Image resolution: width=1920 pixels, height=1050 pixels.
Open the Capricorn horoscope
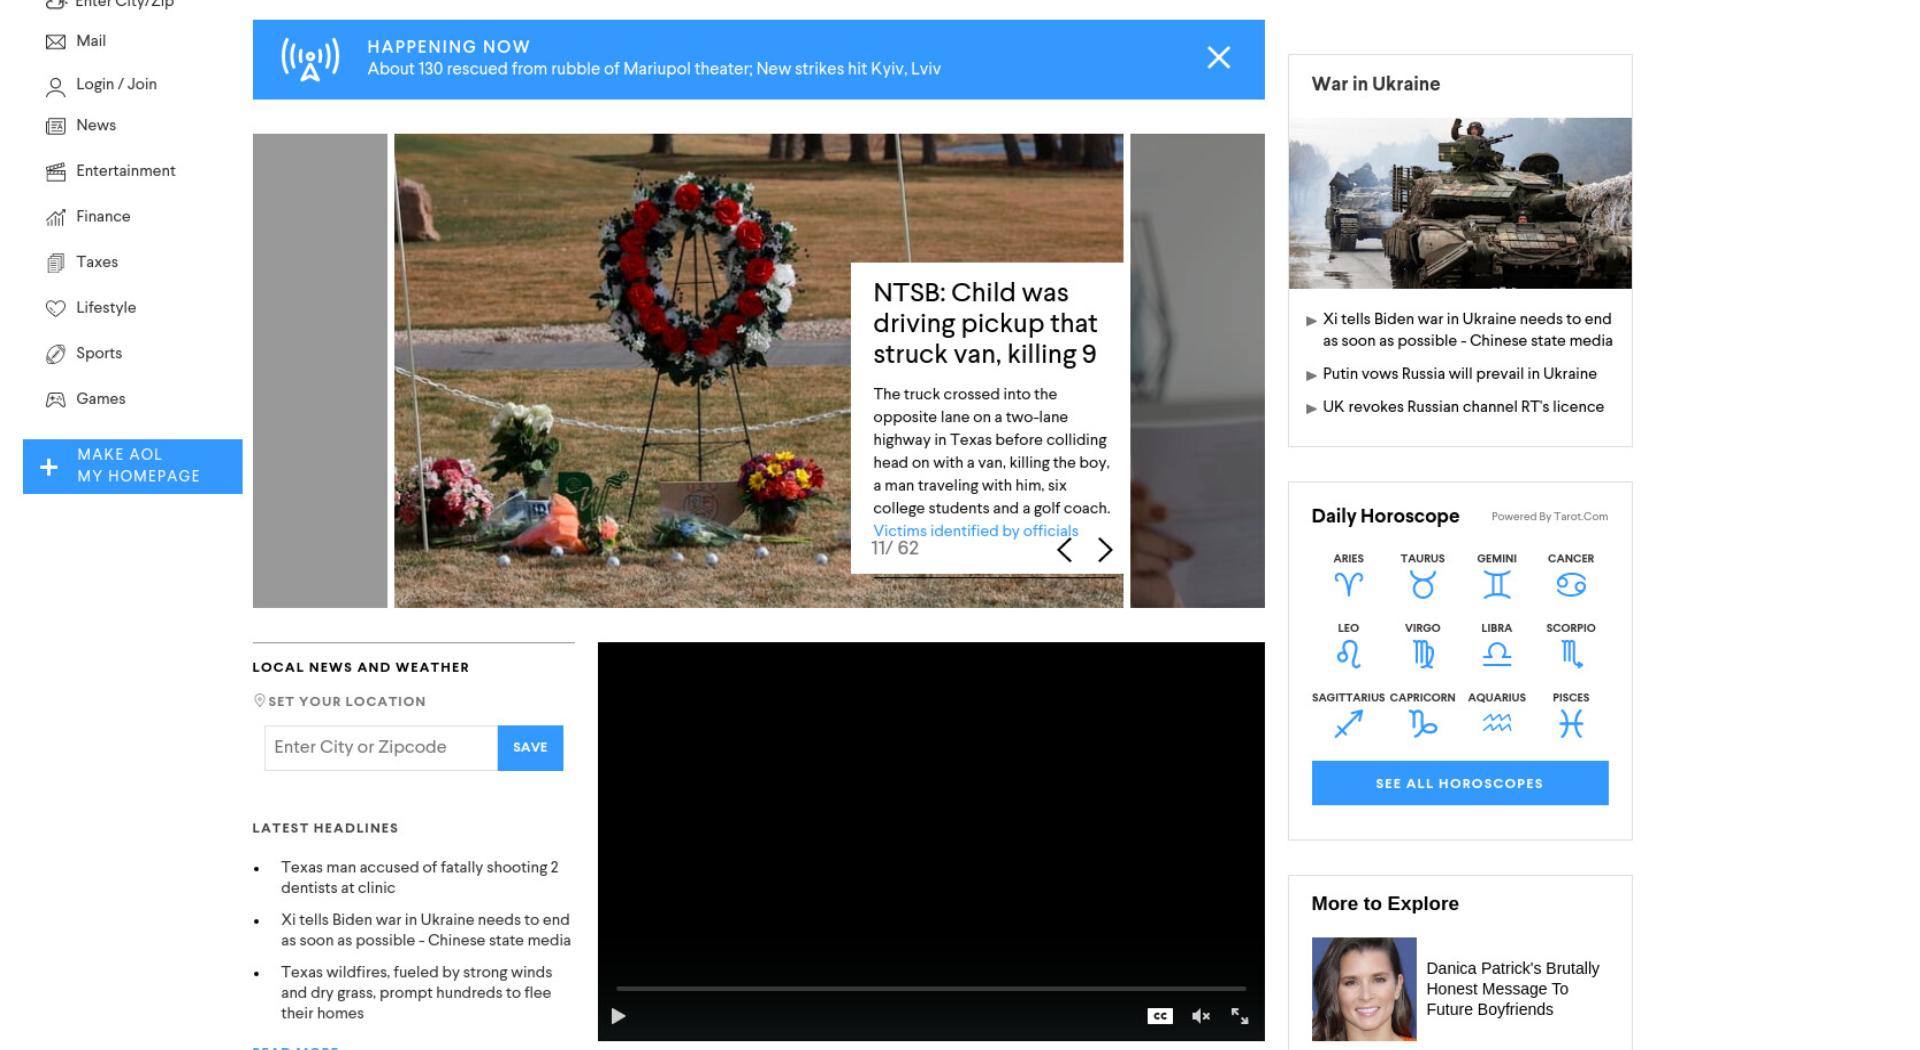[1422, 715]
